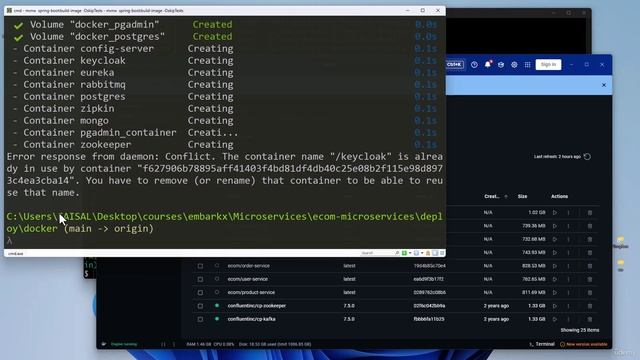Delete the 739.36 MB image

[x=590, y=226]
